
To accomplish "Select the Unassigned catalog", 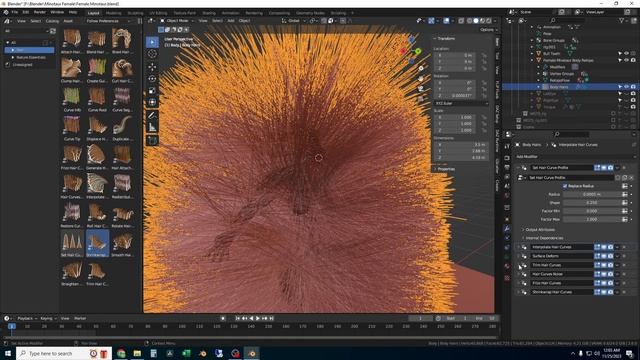I will click(x=22, y=65).
